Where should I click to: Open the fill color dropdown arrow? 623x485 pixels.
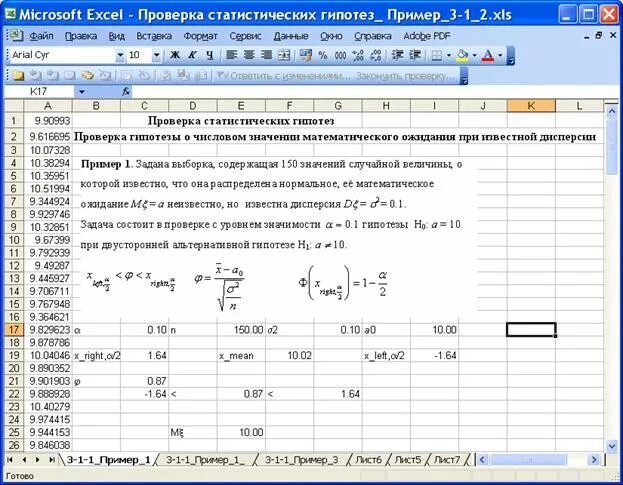tap(474, 55)
